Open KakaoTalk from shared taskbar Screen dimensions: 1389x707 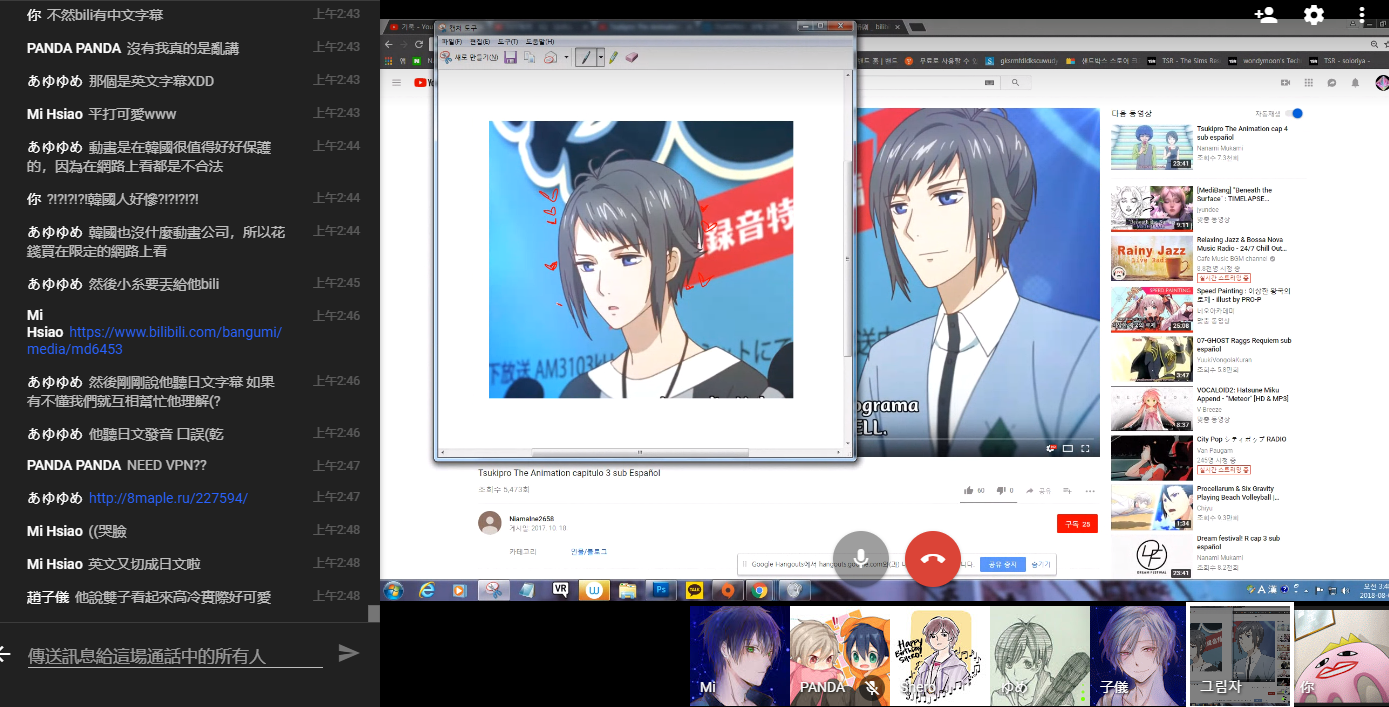[x=694, y=590]
